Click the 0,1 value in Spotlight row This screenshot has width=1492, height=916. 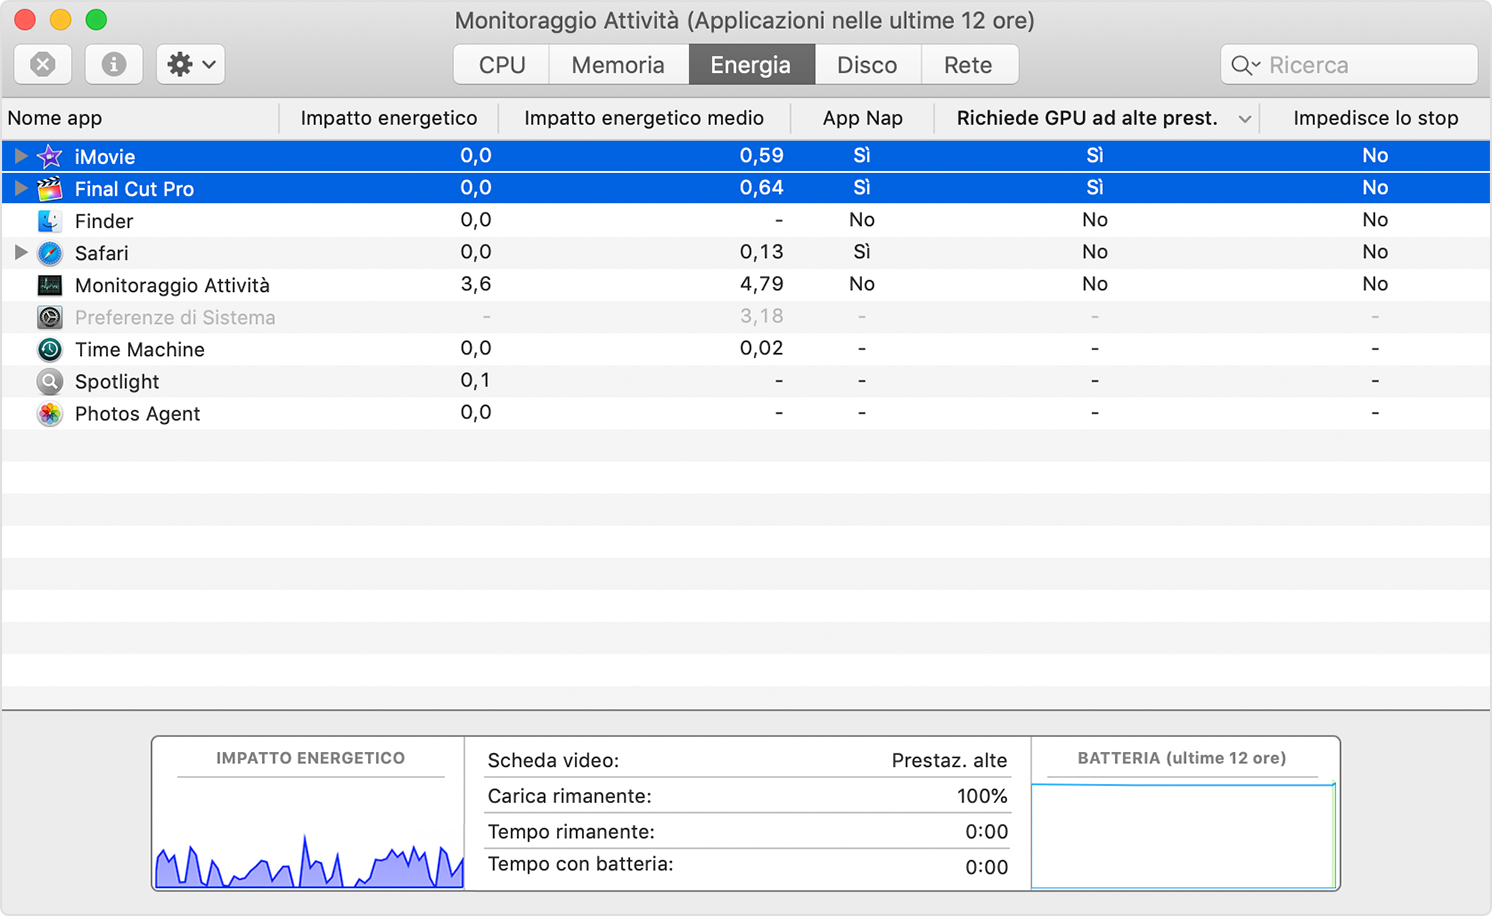click(476, 380)
